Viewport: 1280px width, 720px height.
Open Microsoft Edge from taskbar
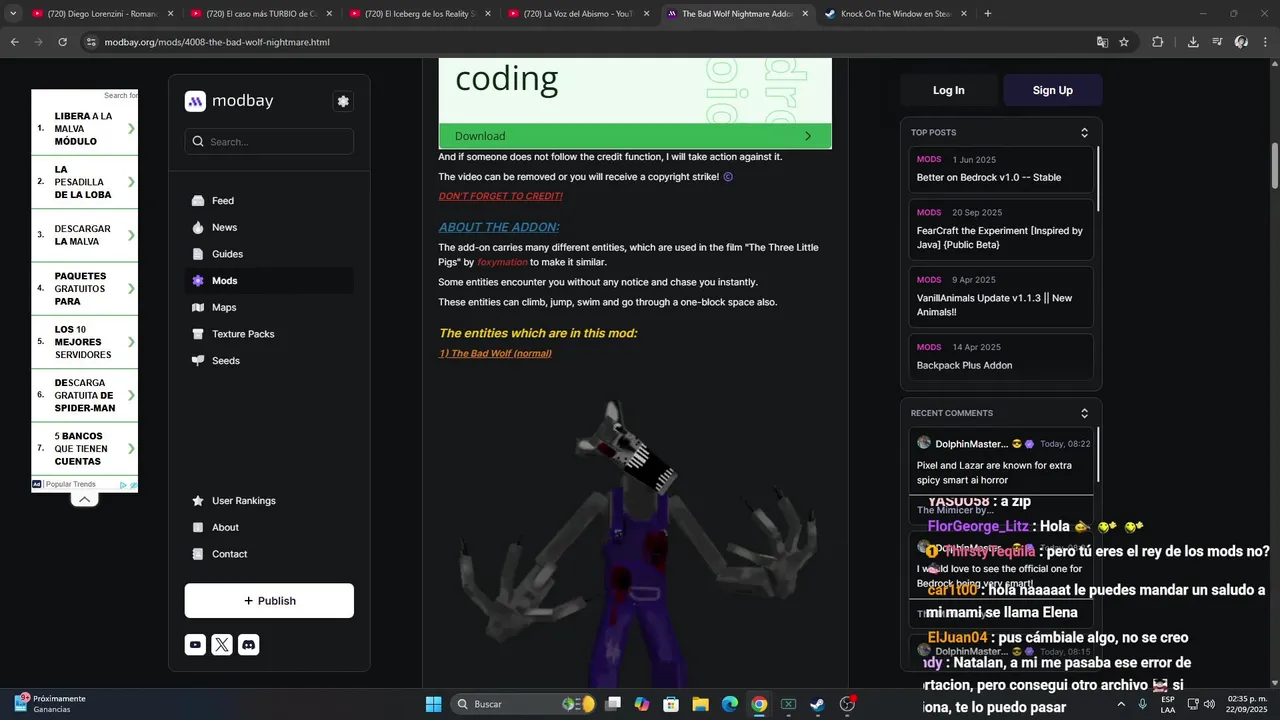(730, 704)
